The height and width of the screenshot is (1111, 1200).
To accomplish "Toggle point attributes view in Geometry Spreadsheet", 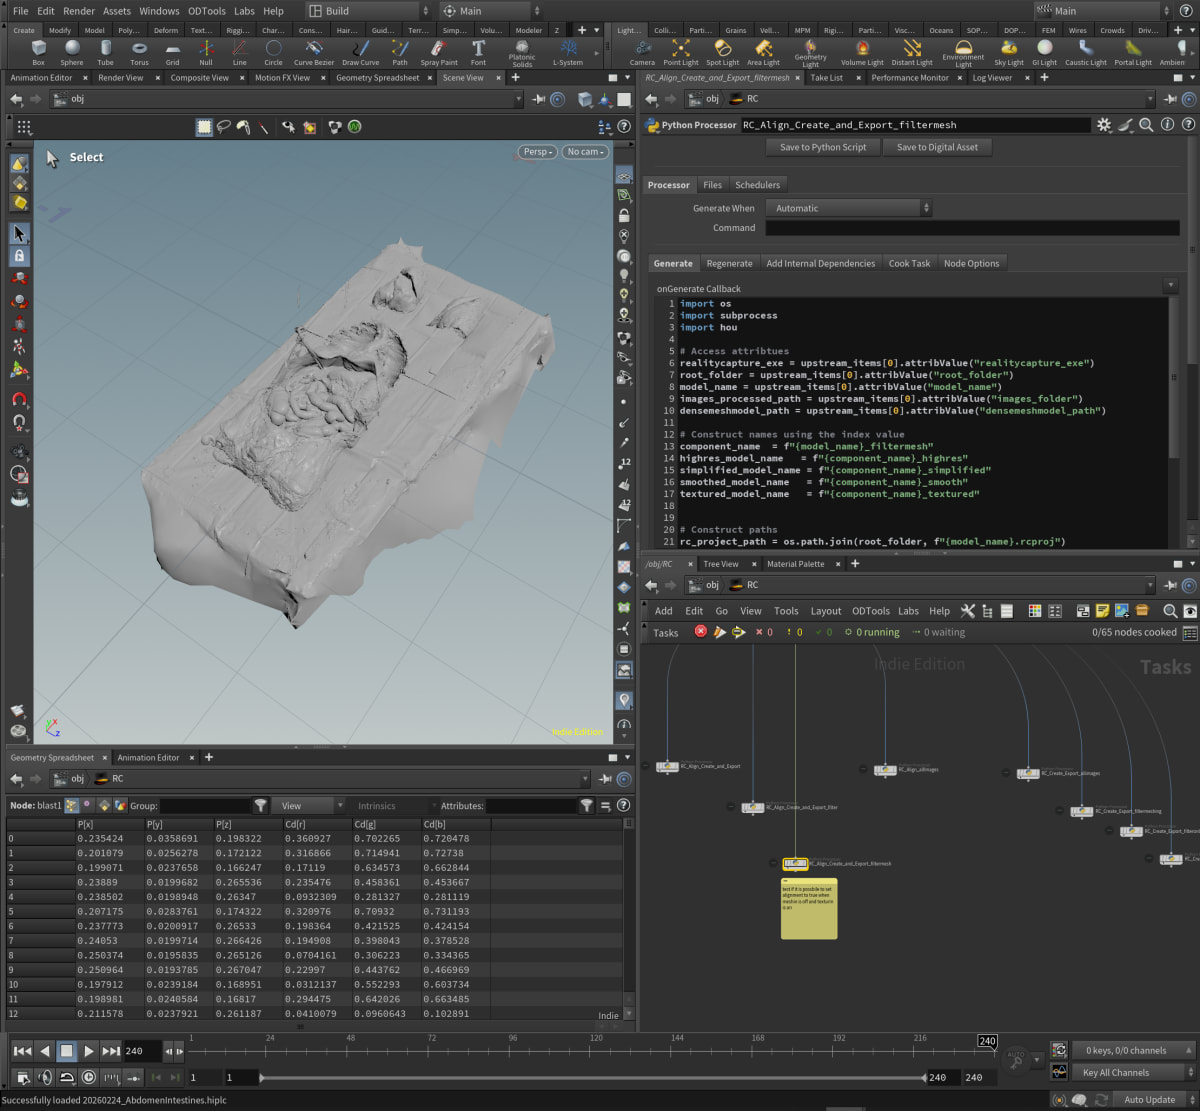I will point(72,805).
